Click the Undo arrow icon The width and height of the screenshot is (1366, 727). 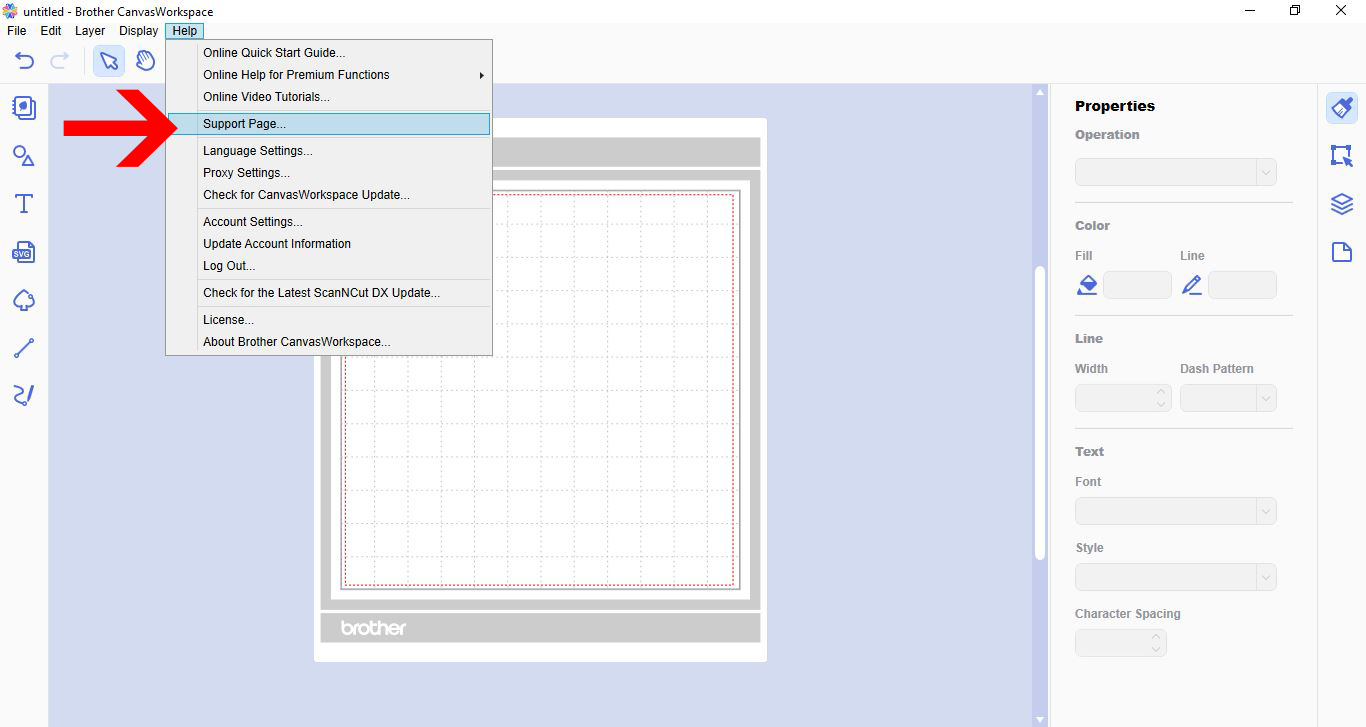(25, 61)
